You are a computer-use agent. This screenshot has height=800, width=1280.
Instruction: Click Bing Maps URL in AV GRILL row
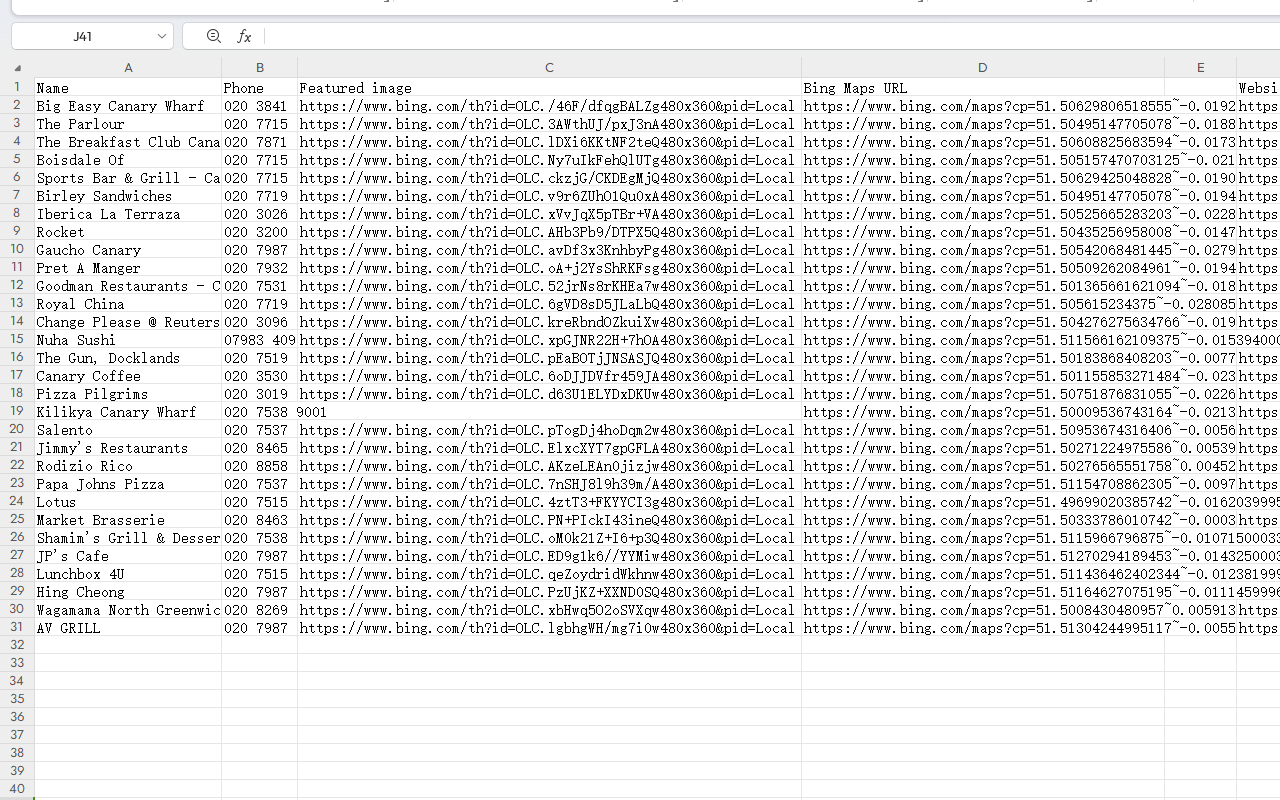click(x=983, y=628)
